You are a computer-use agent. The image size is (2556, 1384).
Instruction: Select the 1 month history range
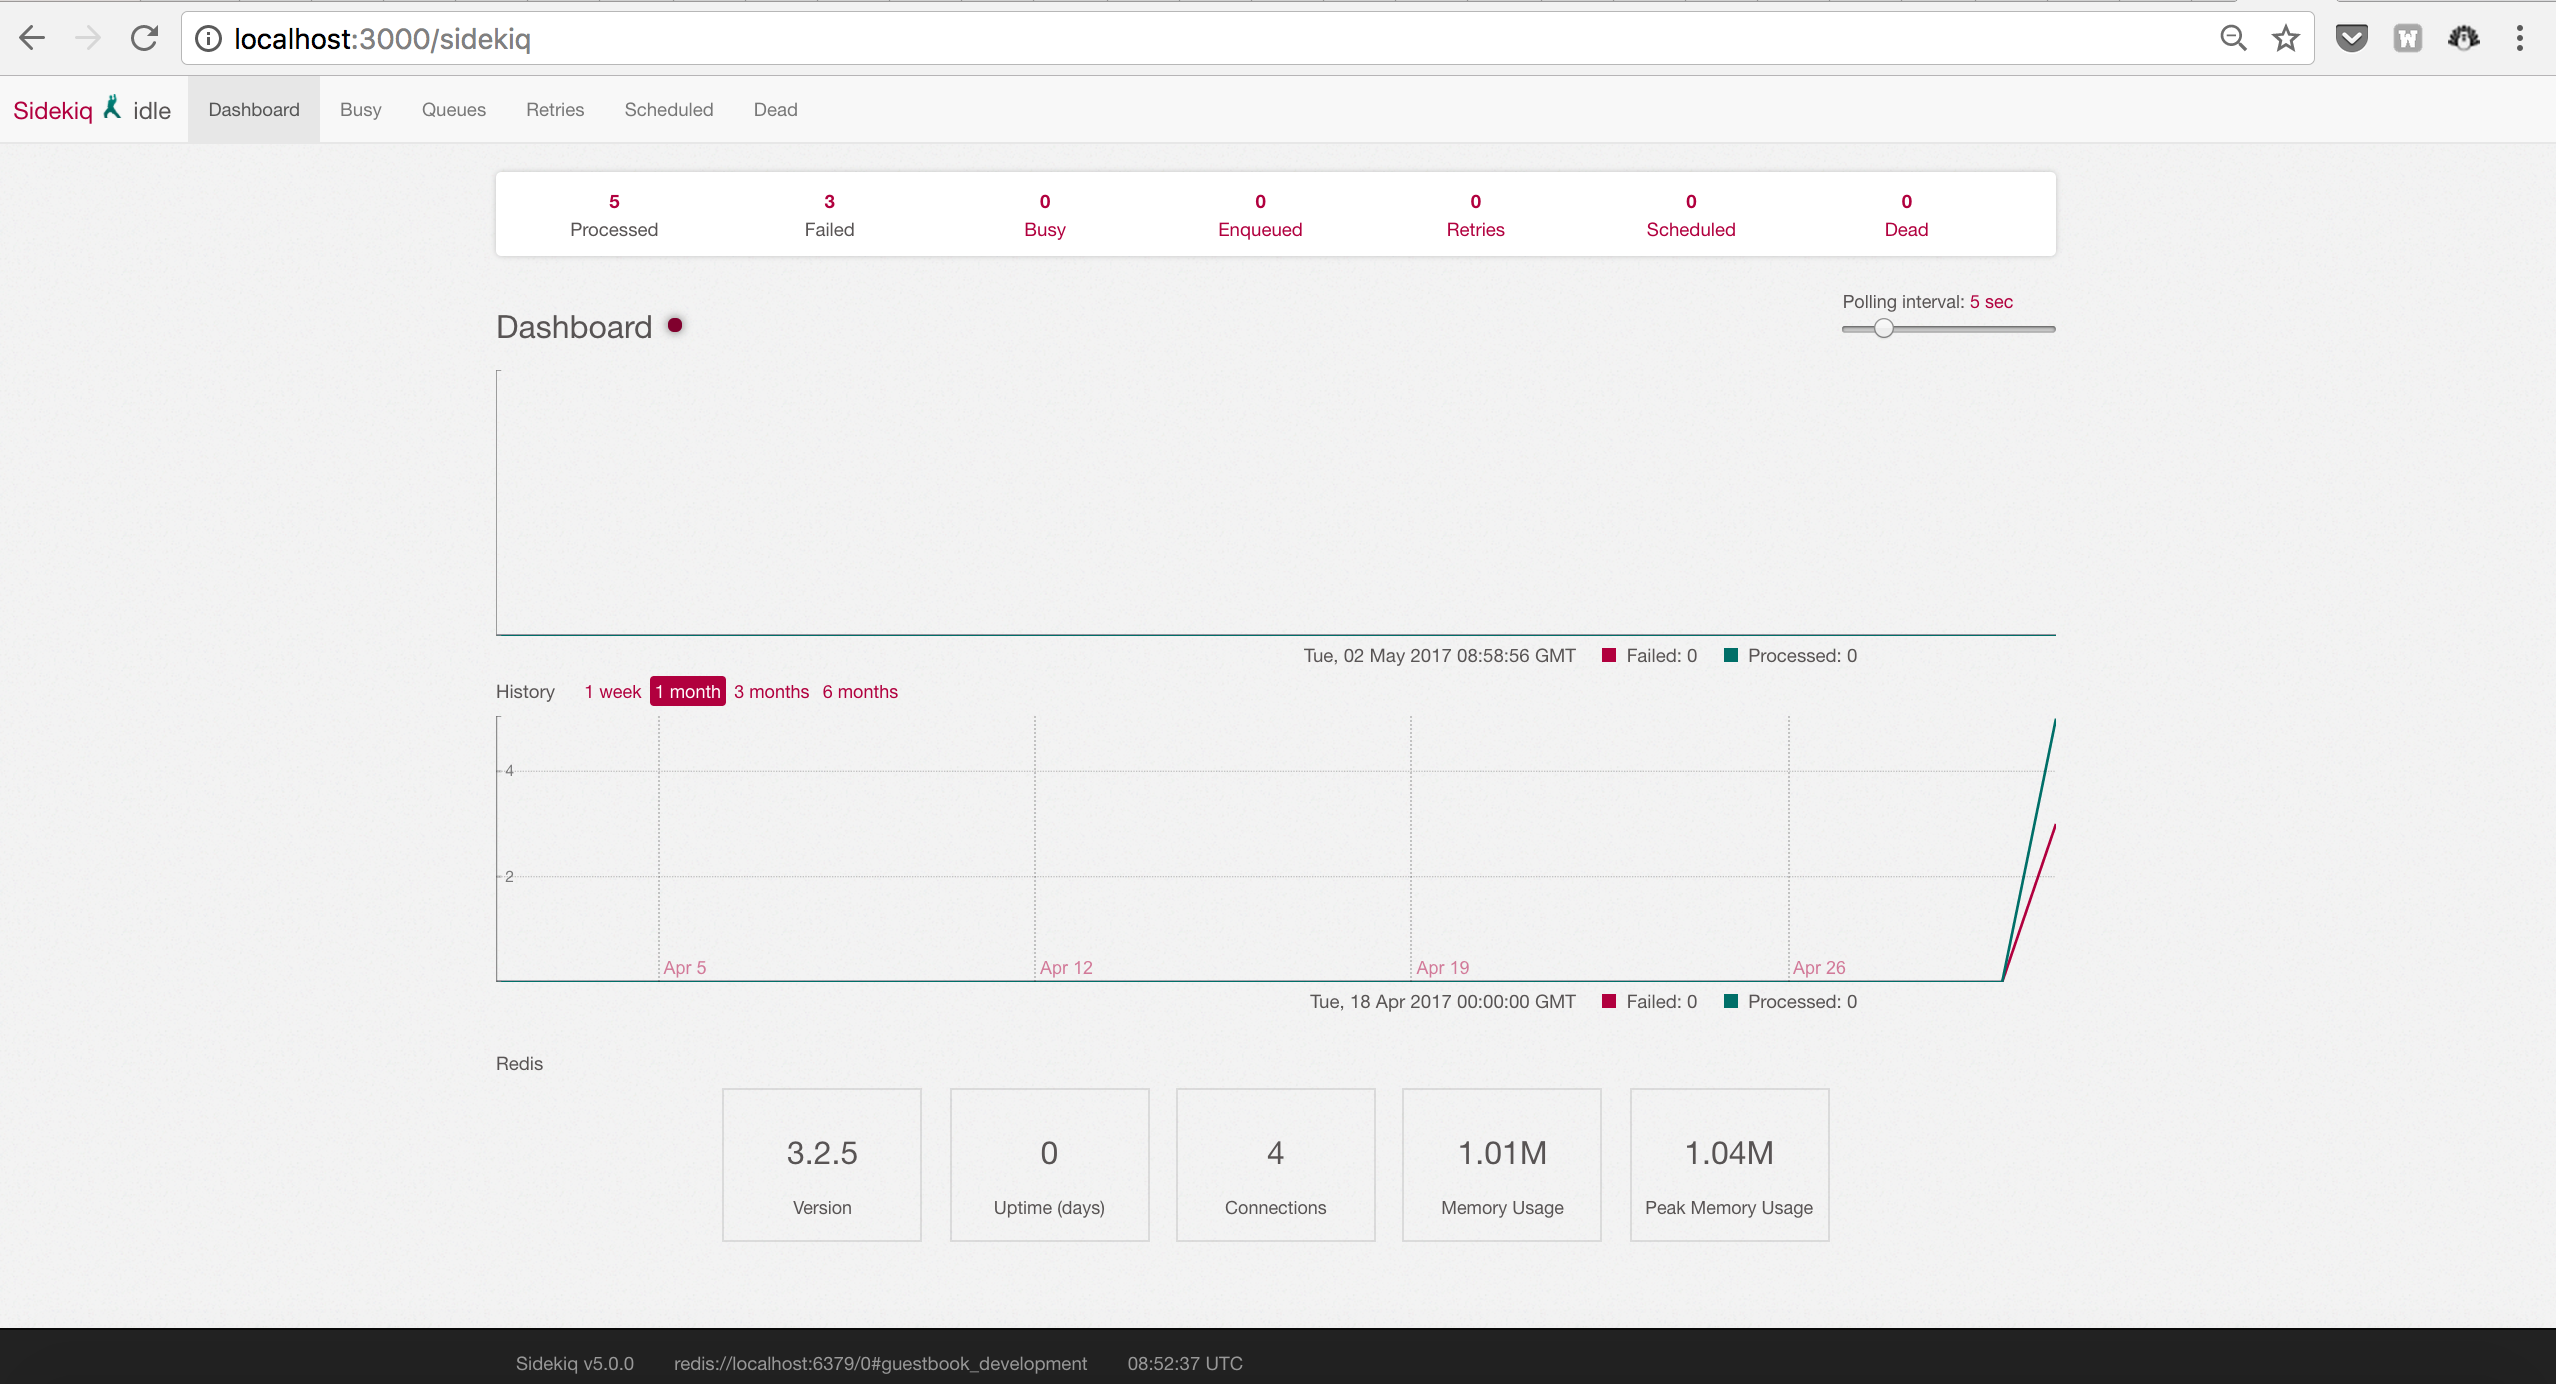688,692
